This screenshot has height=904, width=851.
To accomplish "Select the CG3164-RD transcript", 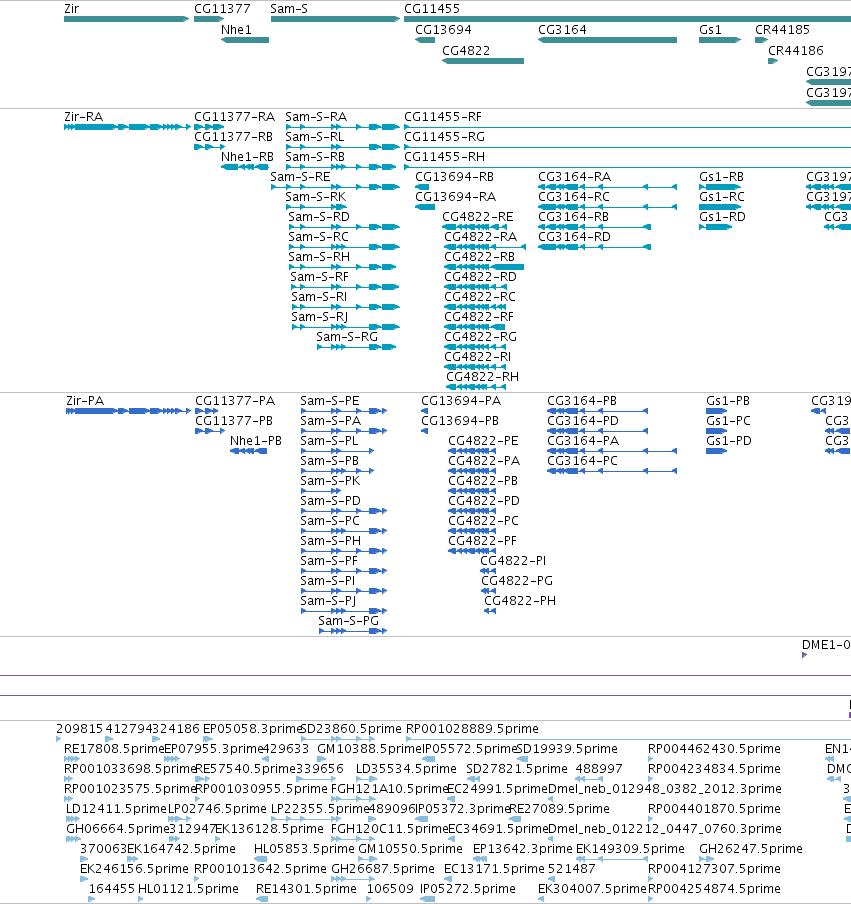I will click(x=594, y=247).
